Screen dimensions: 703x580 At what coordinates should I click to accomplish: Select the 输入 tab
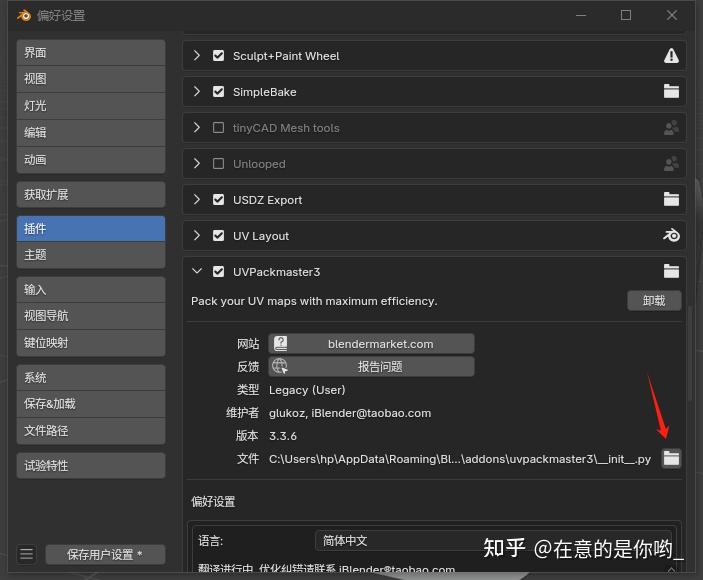point(91,290)
